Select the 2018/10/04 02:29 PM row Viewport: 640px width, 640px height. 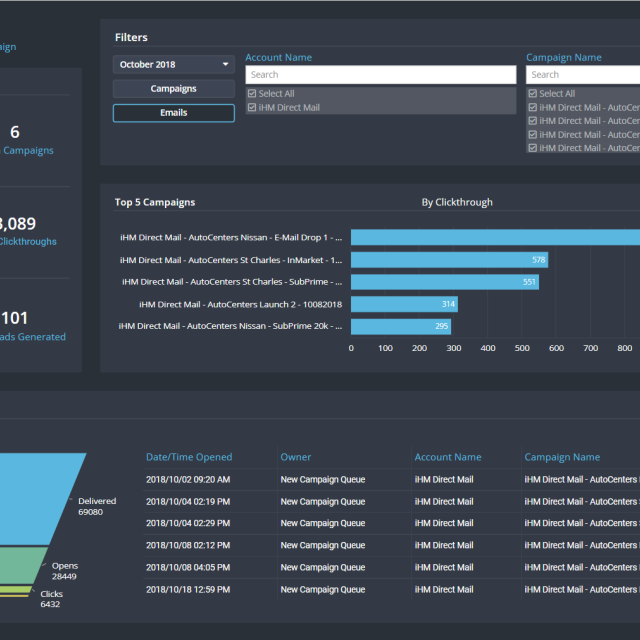click(391, 523)
